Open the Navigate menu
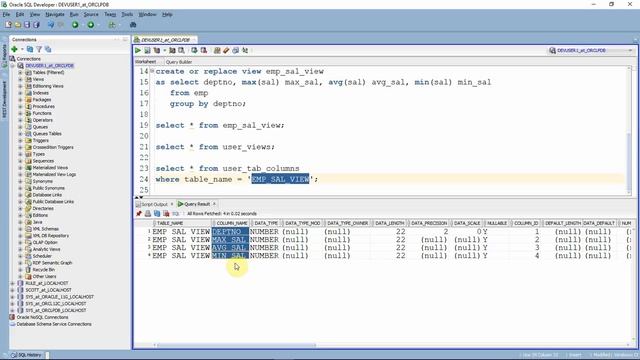The image size is (640, 360). (x=55, y=14)
